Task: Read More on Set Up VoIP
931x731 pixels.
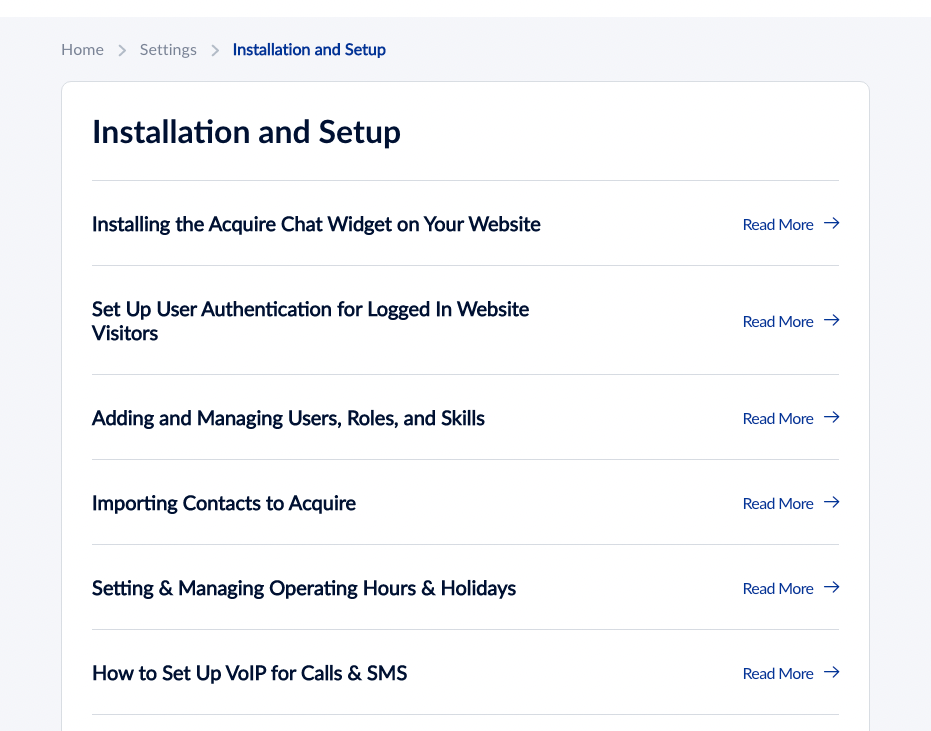Action: 778,673
